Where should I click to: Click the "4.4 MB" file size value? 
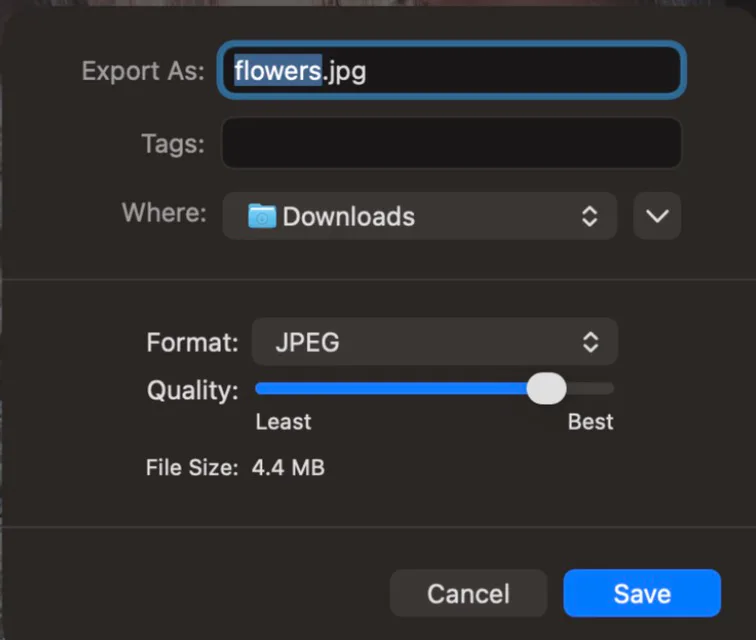tap(288, 467)
